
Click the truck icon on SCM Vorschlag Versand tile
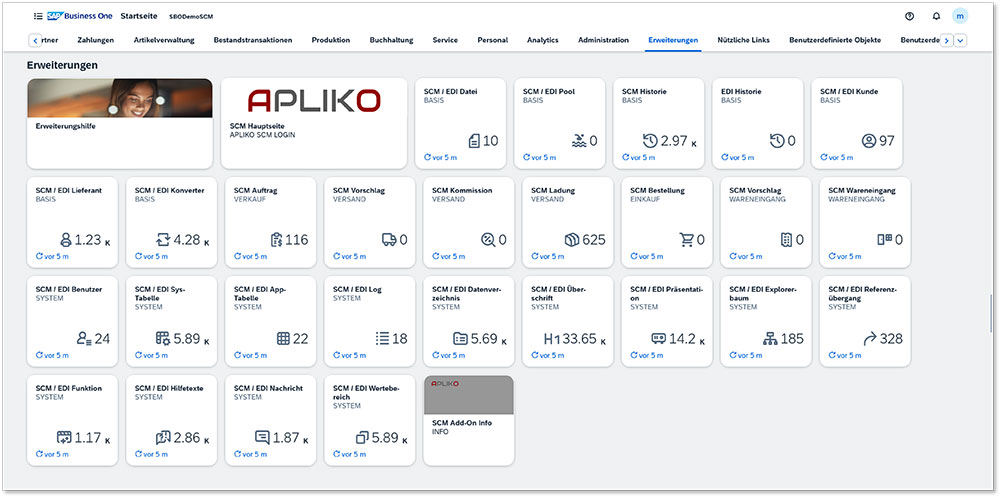tap(389, 240)
